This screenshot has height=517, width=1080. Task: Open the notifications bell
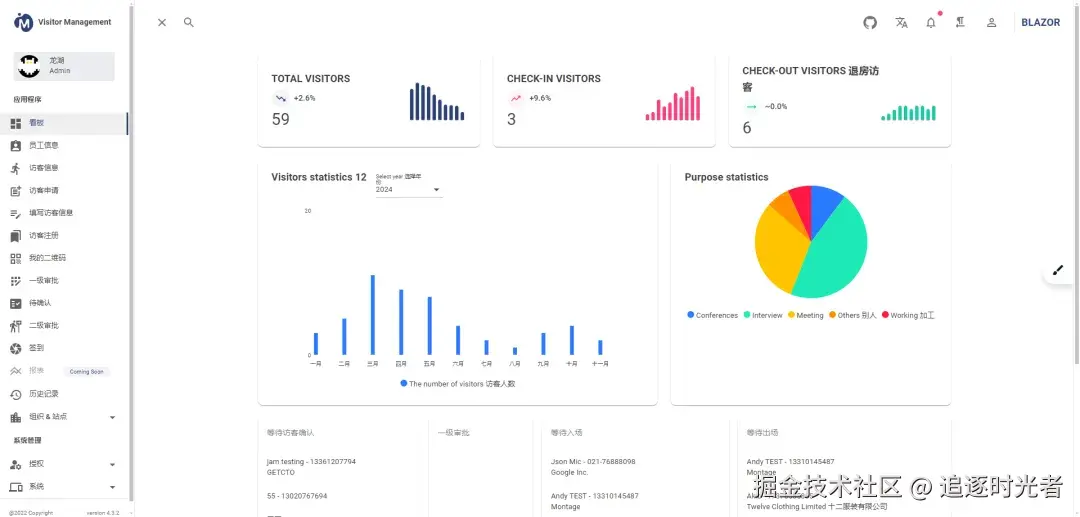point(931,23)
